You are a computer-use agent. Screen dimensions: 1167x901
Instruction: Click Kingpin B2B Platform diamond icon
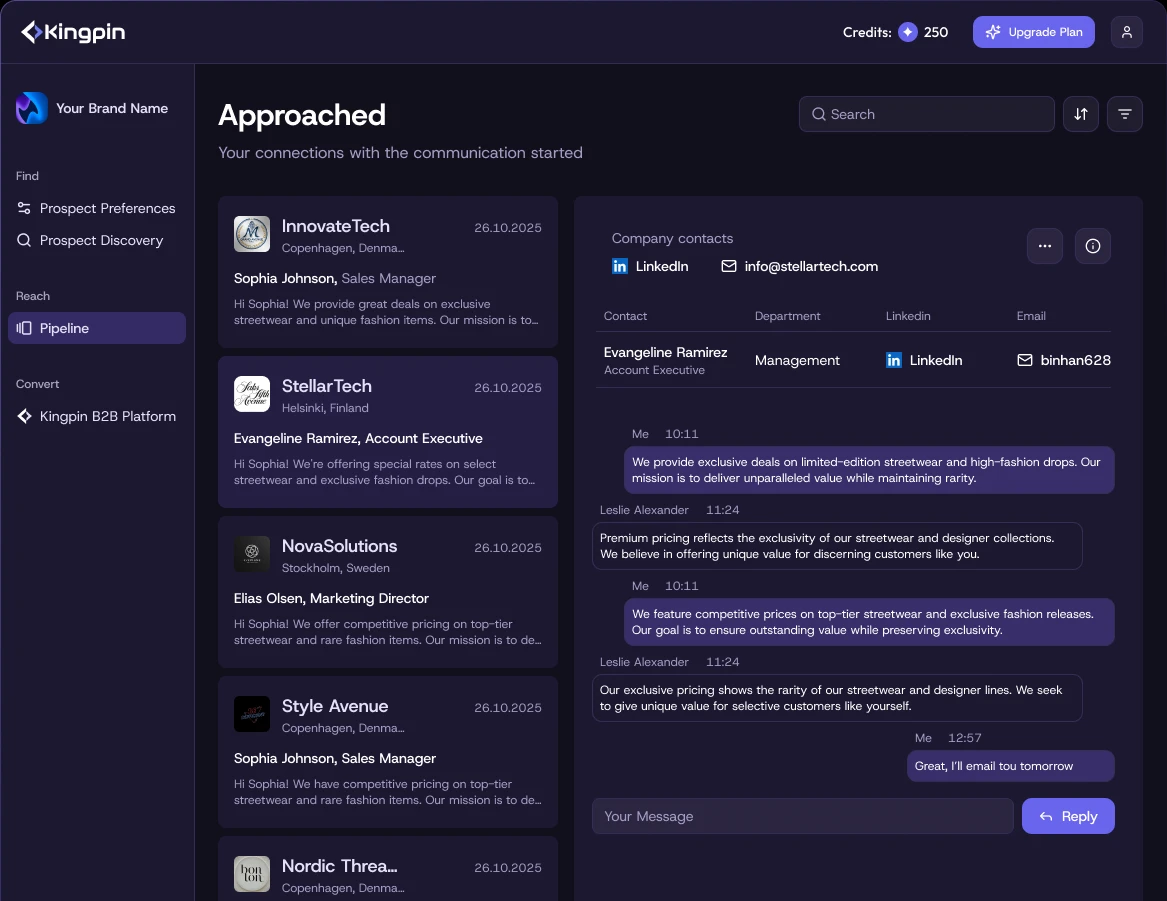tap(24, 416)
